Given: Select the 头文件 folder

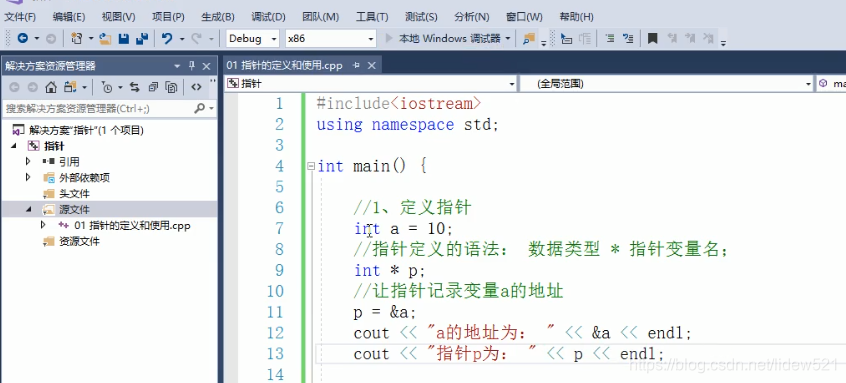Looking at the screenshot, I should click(74, 193).
